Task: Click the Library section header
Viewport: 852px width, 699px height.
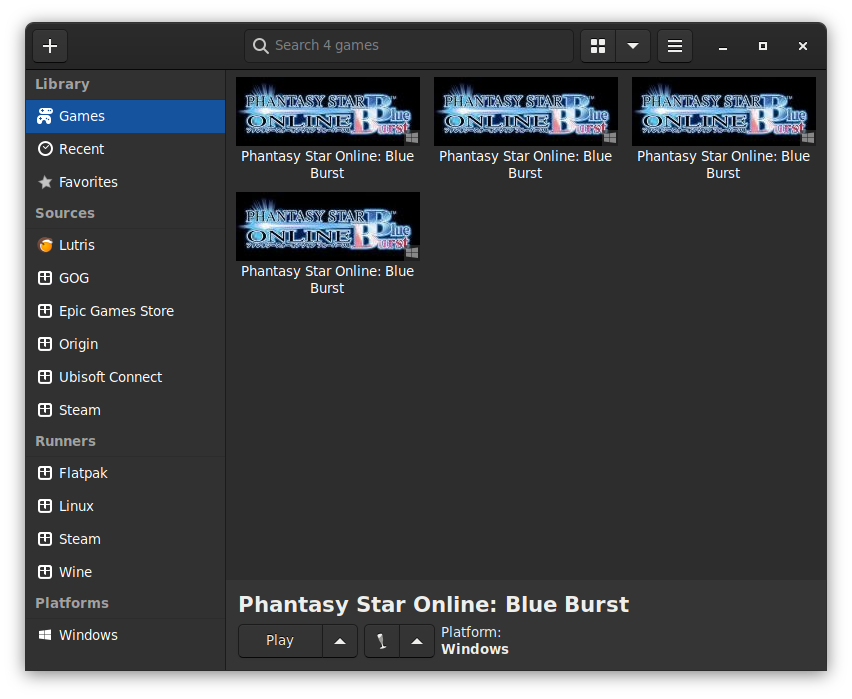Action: click(x=62, y=84)
